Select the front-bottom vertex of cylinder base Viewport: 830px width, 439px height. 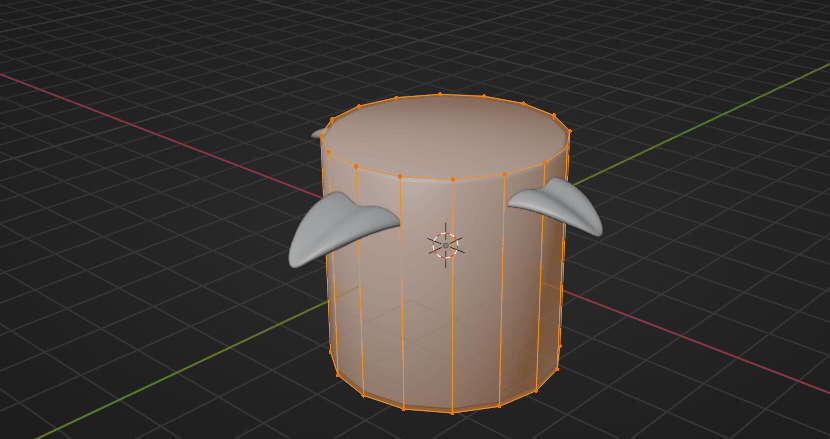452,412
